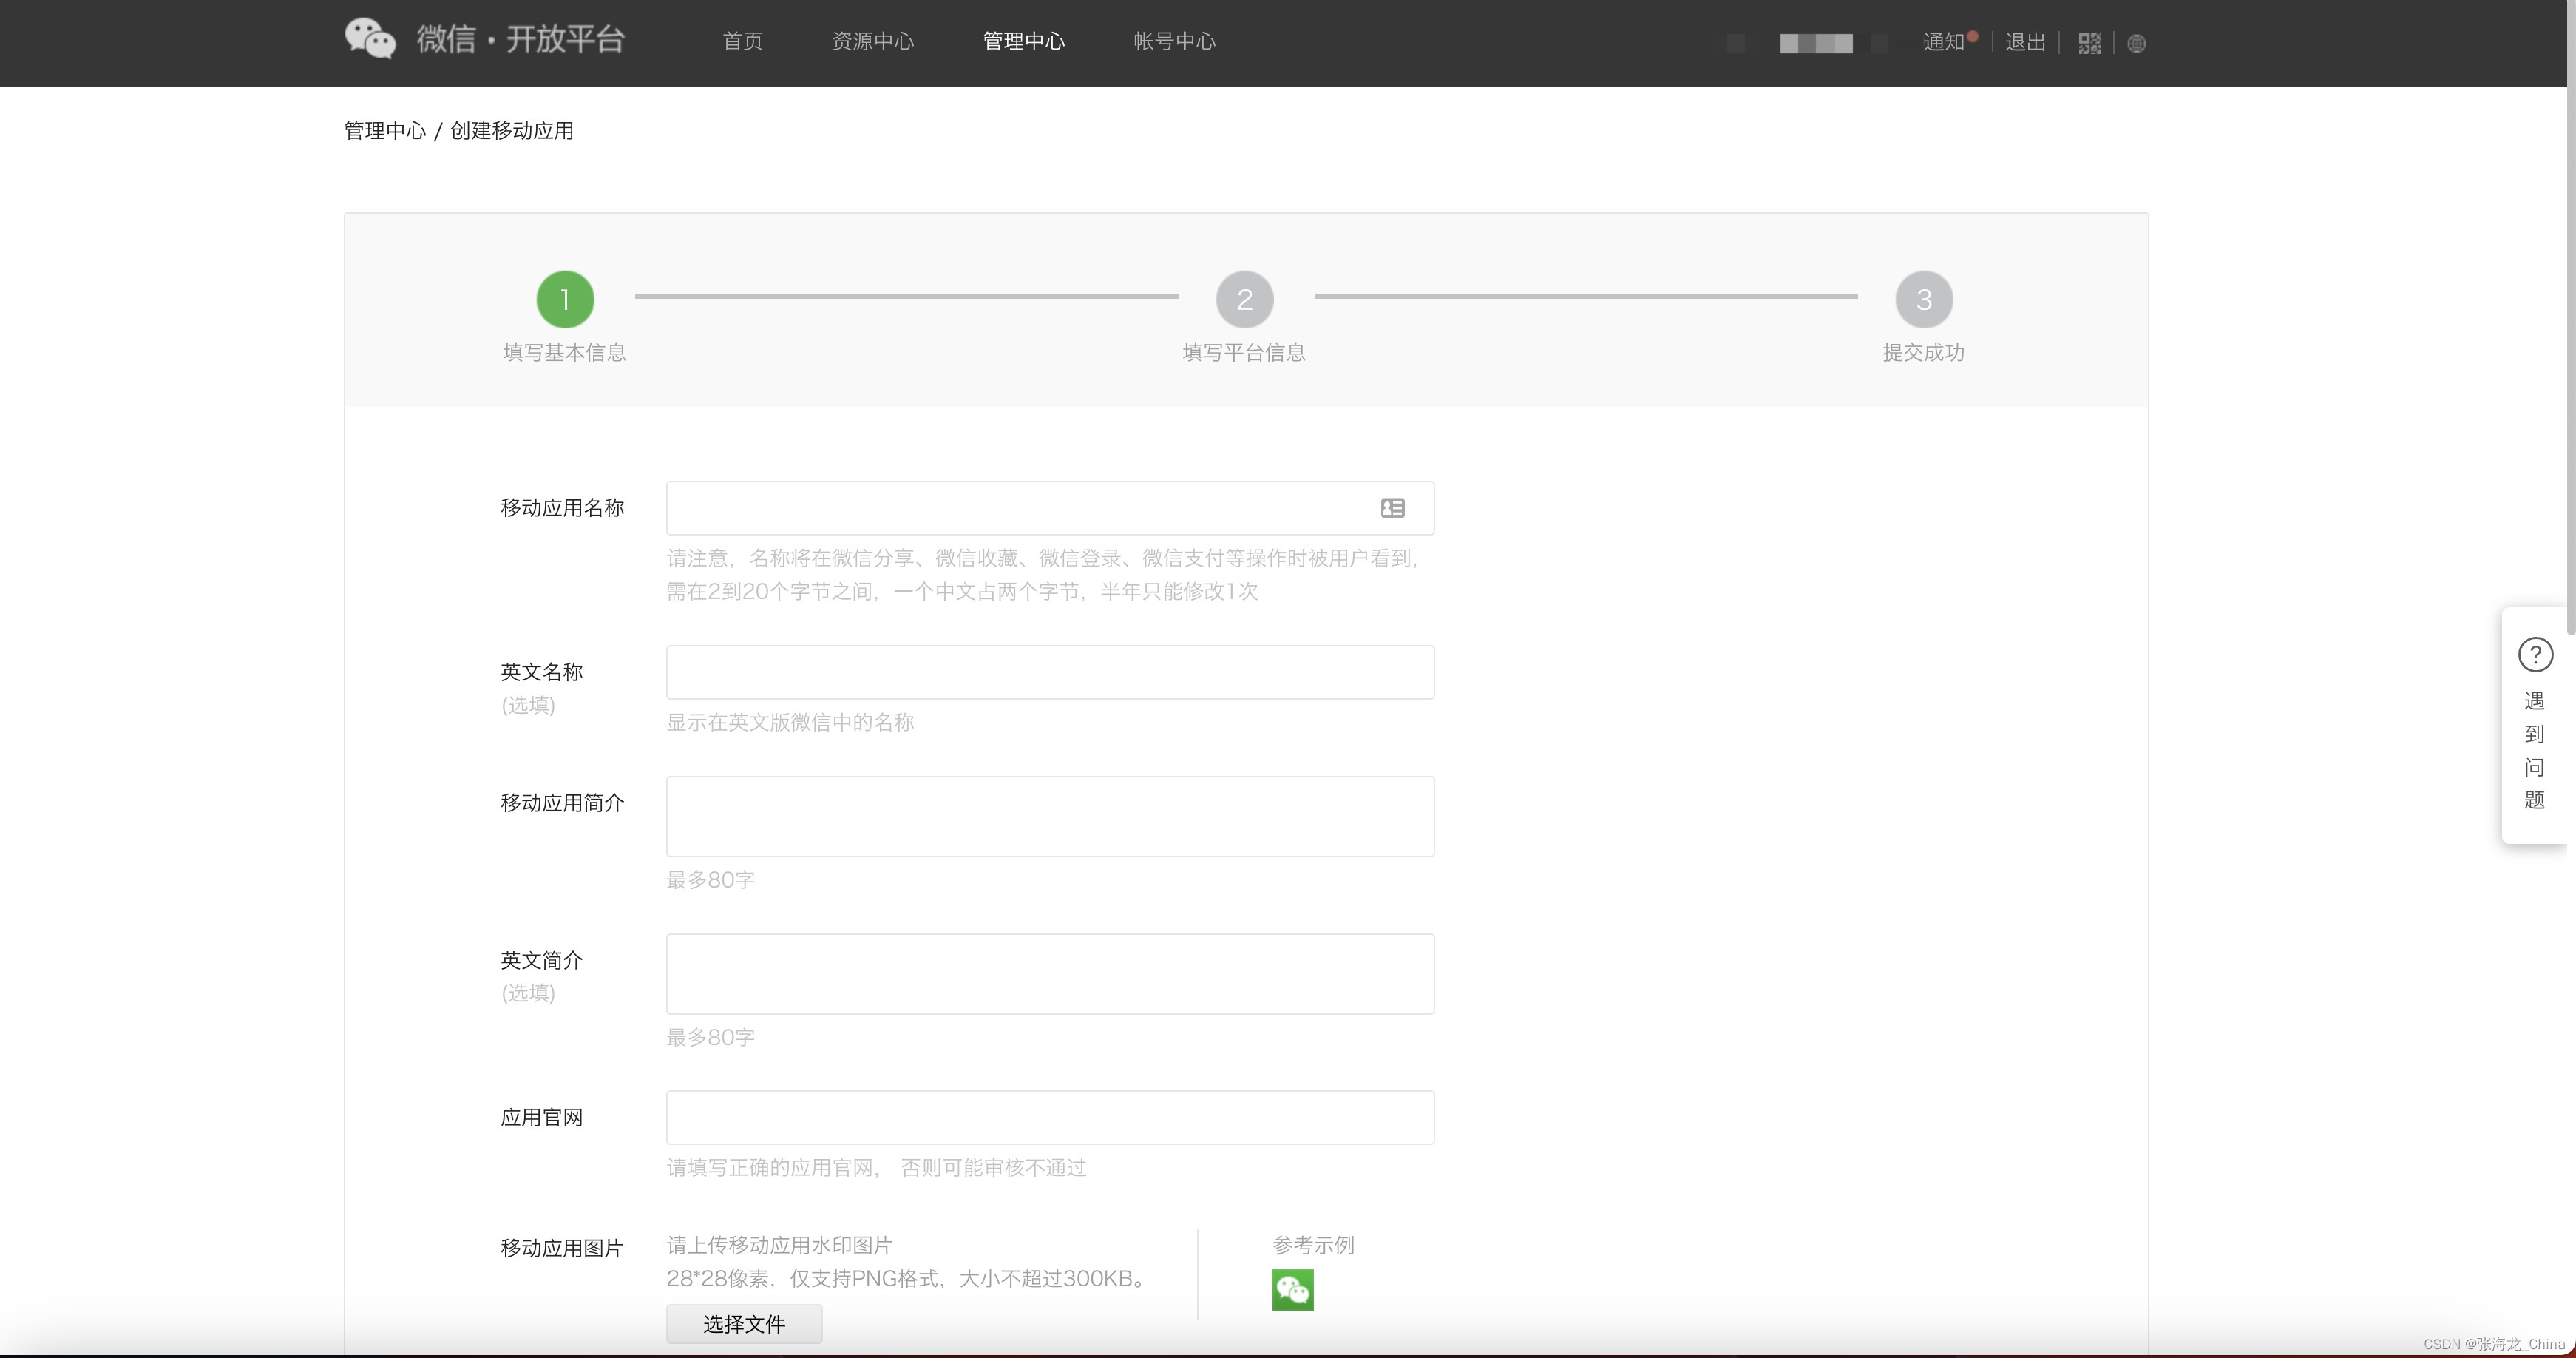The width and height of the screenshot is (2576, 1358).
Task: Click the question mark help icon
Action: coord(2535,655)
